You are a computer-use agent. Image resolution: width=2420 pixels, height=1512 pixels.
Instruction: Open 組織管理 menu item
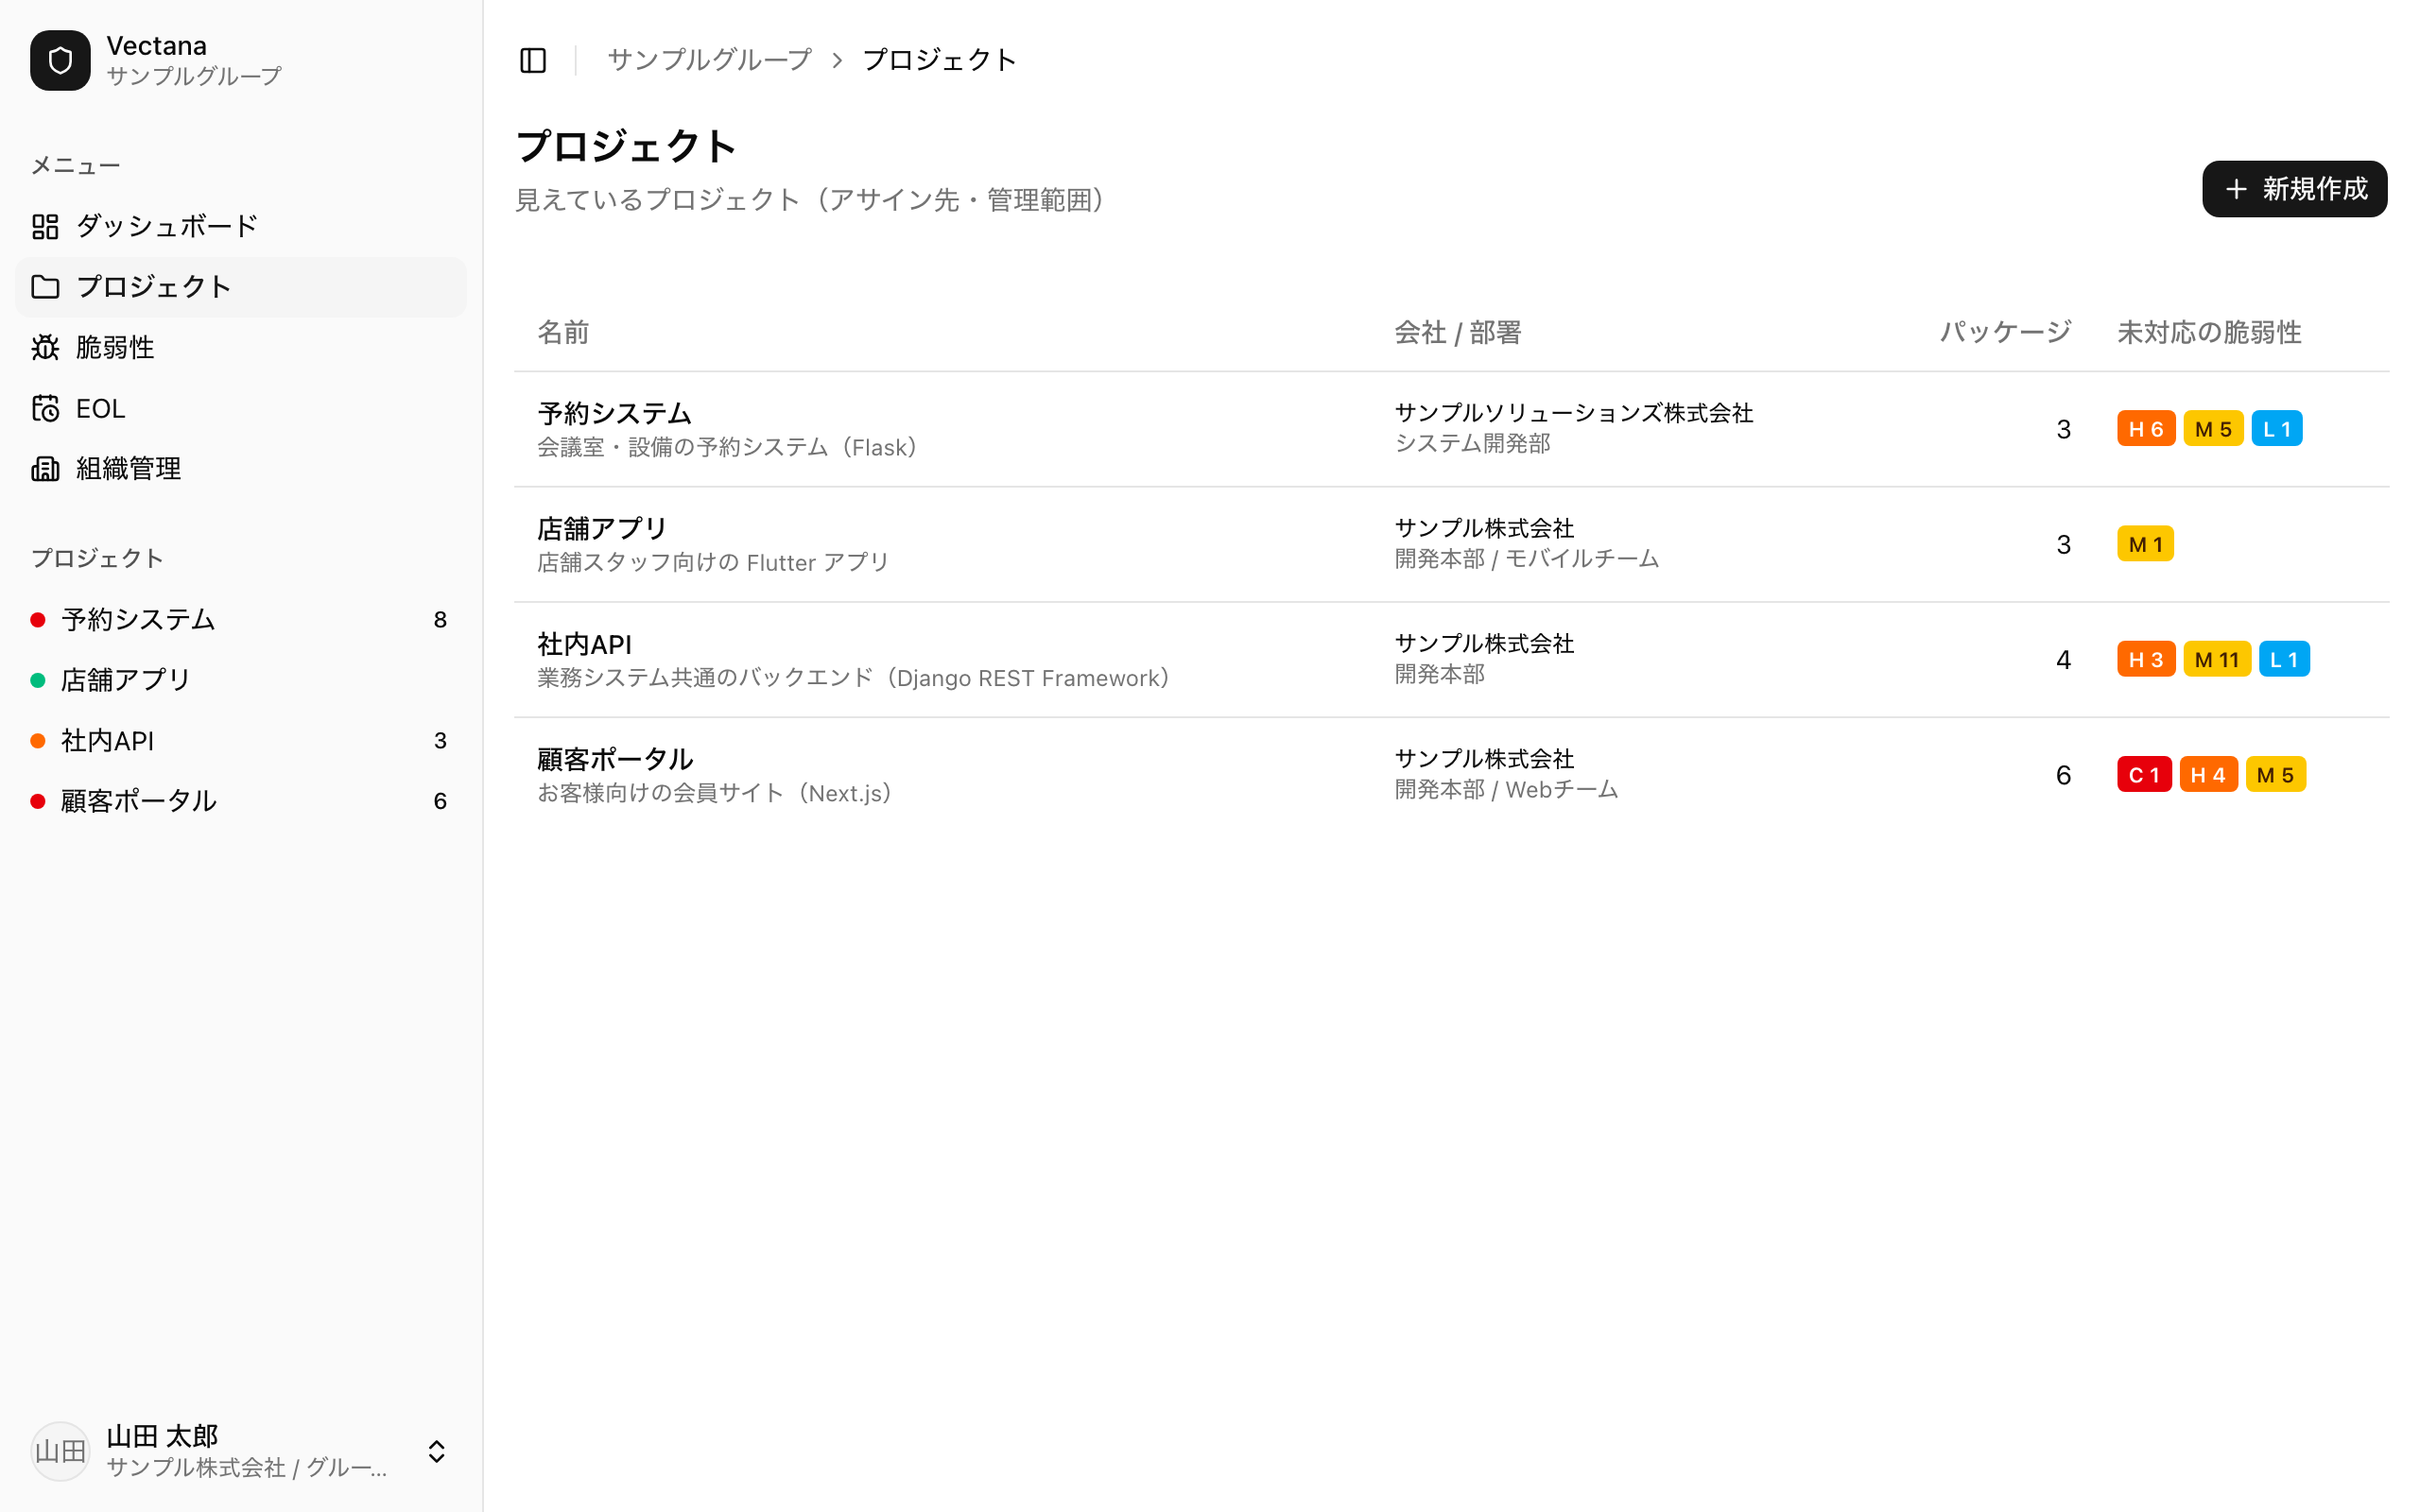241,468
